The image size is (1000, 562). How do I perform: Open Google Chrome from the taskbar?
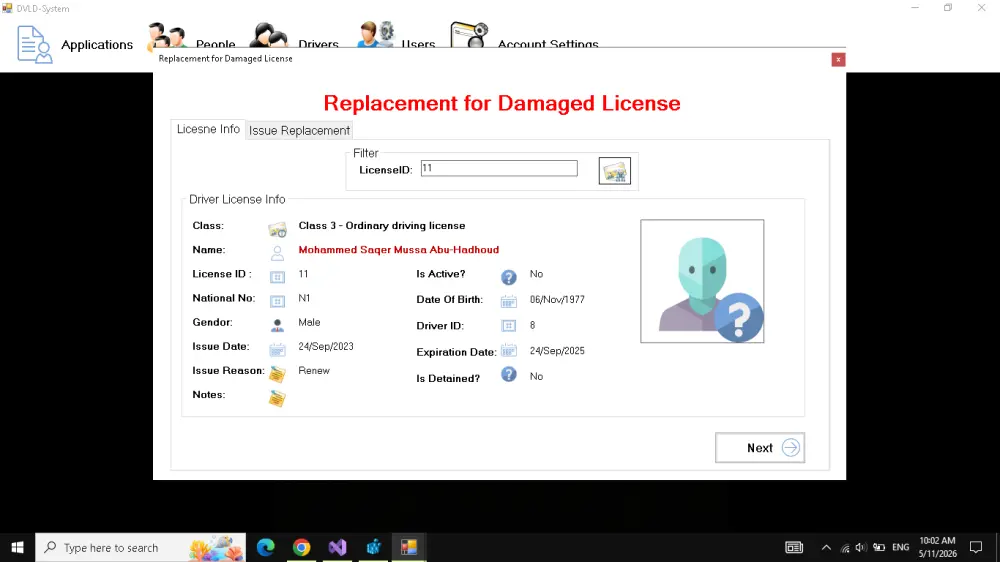coord(302,547)
